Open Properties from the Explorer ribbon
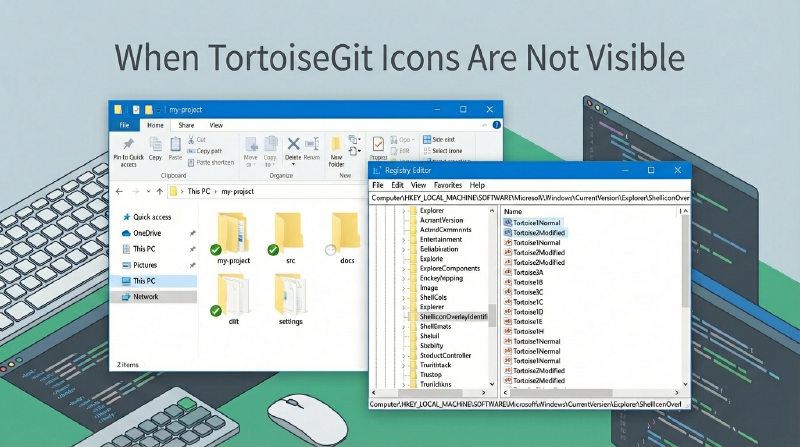Screen dimensions: 800x447 click(x=378, y=148)
